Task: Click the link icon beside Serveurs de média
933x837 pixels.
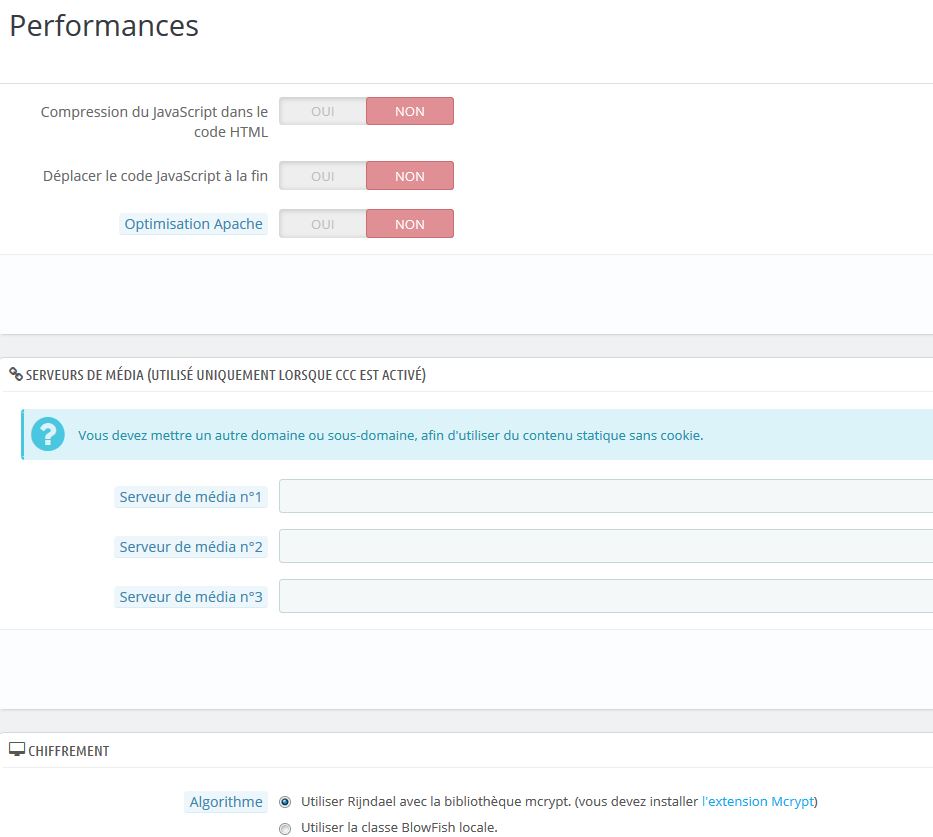Action: [16, 375]
